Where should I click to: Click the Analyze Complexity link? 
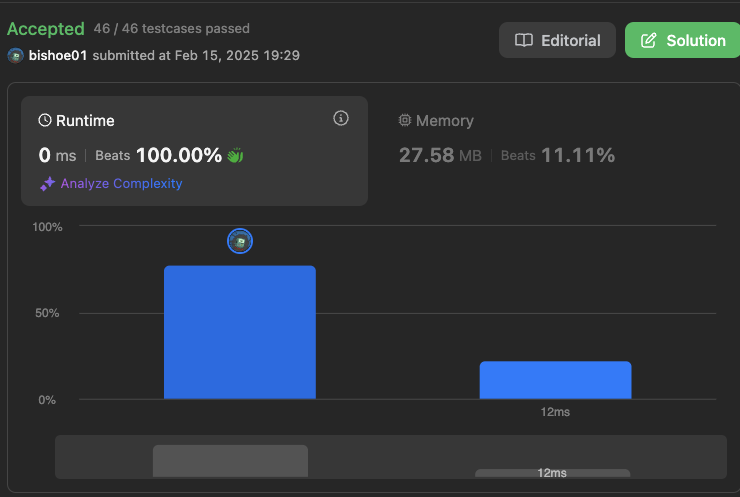pos(121,183)
